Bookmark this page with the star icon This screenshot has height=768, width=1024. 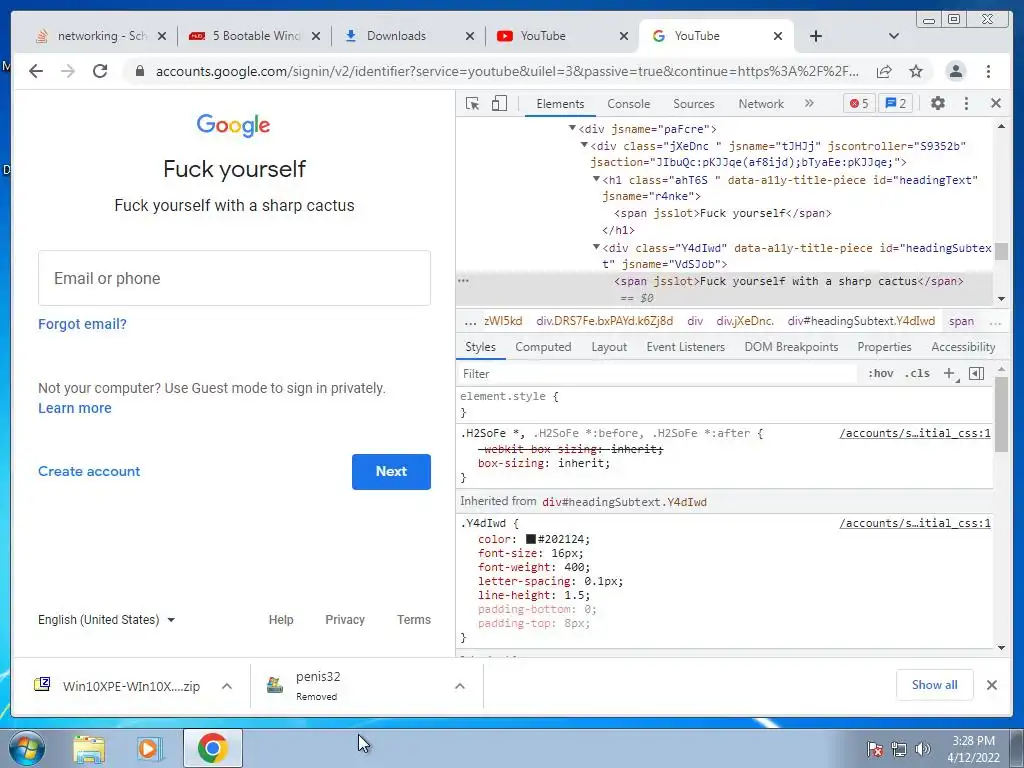[x=916, y=71]
